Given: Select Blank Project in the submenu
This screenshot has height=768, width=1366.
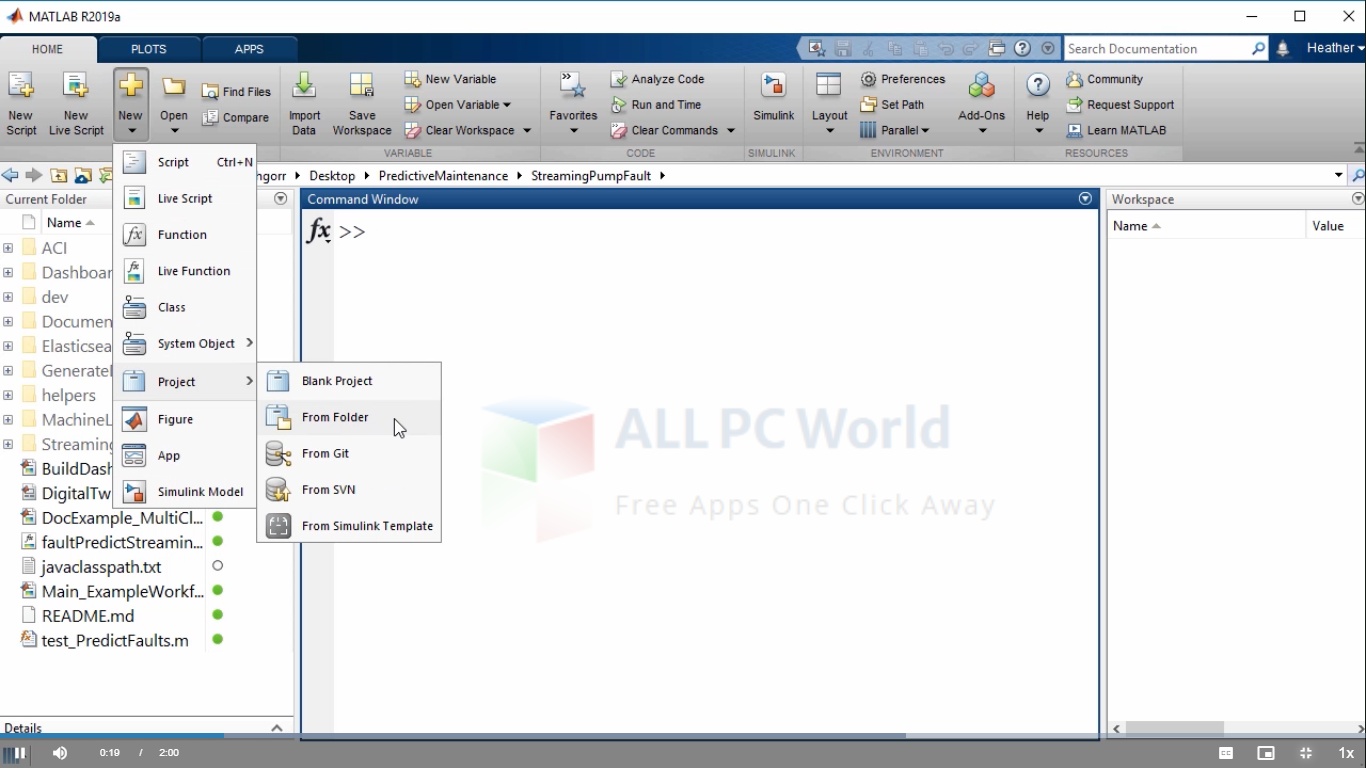Looking at the screenshot, I should pos(349,381).
